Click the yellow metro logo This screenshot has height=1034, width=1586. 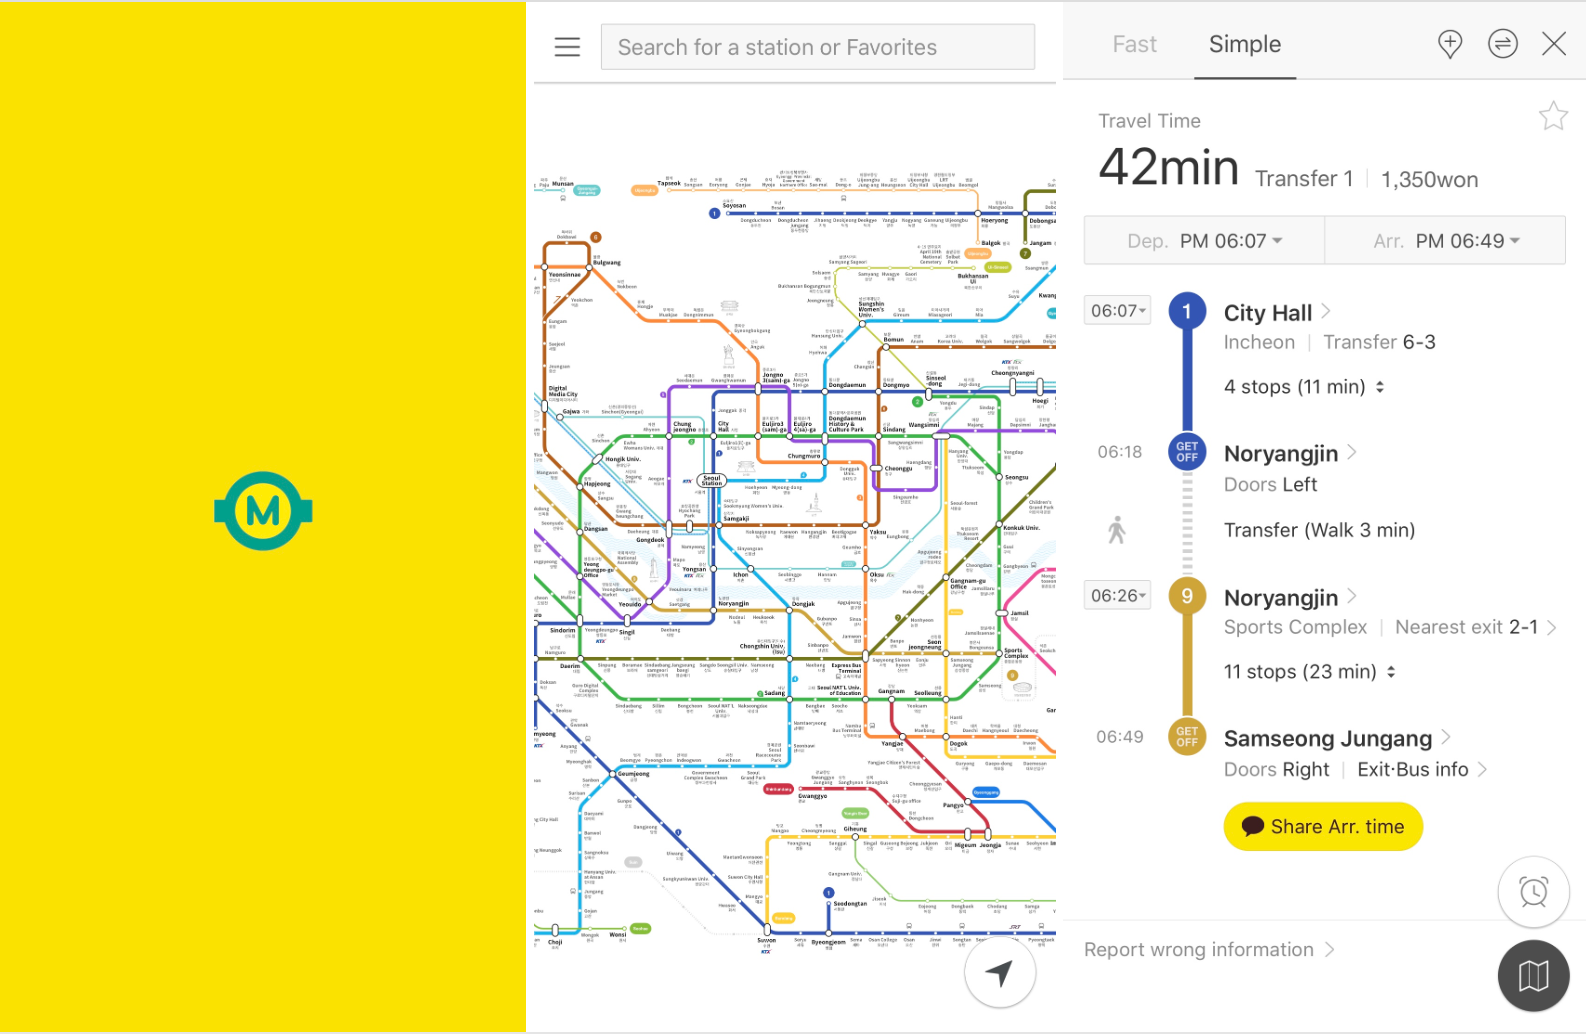point(263,511)
